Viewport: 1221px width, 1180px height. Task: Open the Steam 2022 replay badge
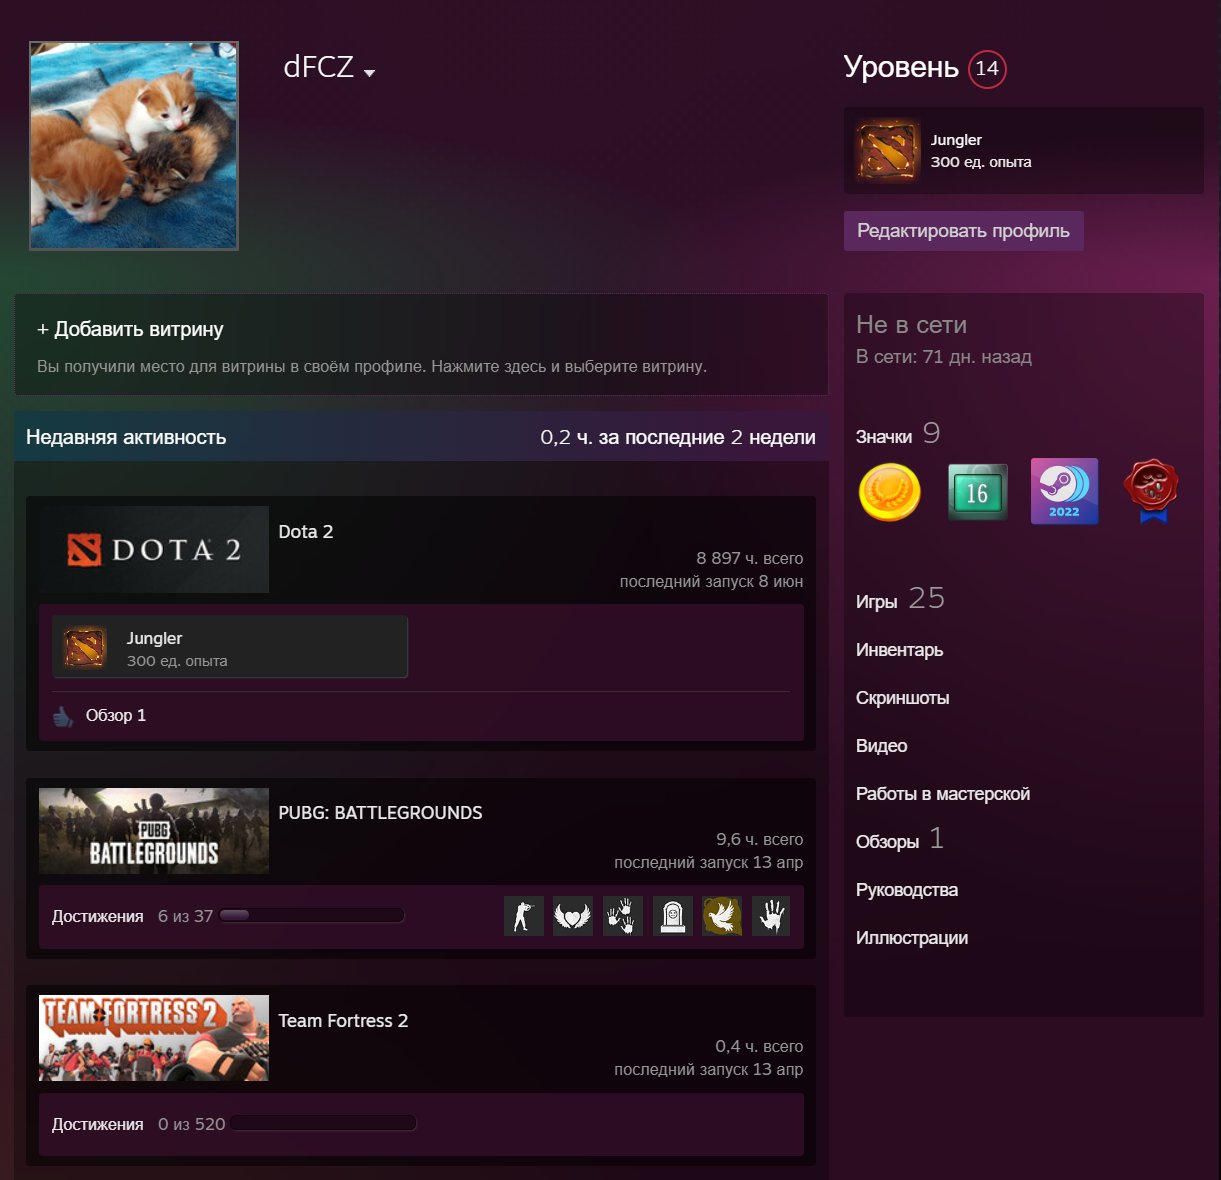pyautogui.click(x=1064, y=491)
